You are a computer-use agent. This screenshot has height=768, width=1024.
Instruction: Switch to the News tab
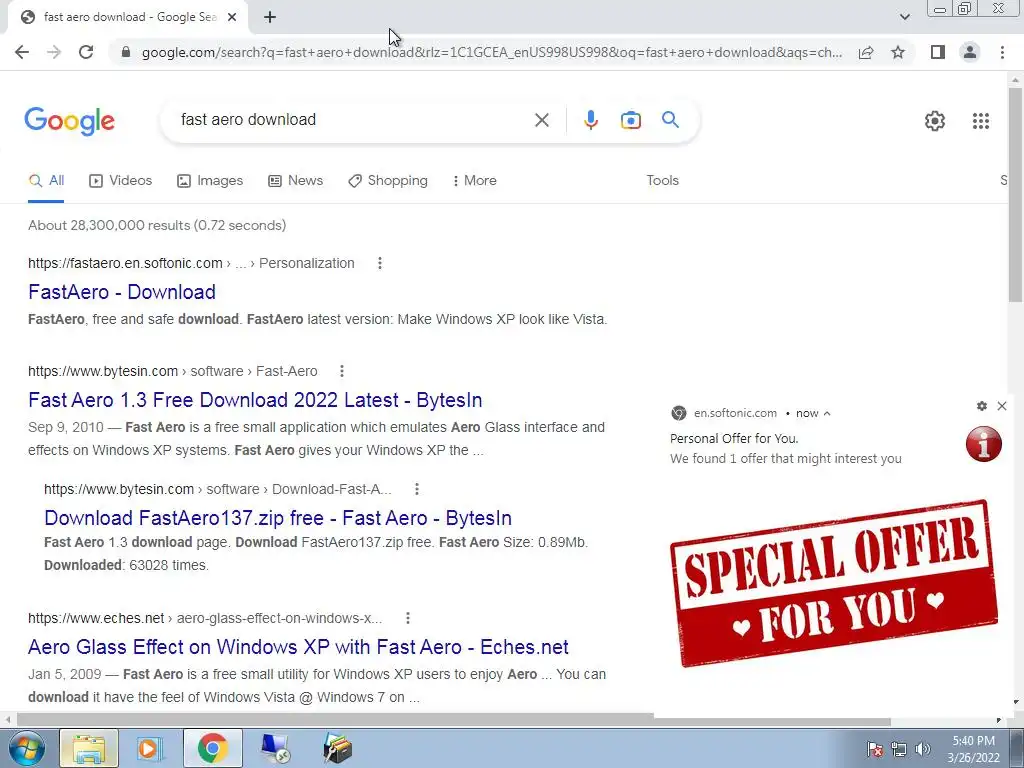tap(296, 181)
